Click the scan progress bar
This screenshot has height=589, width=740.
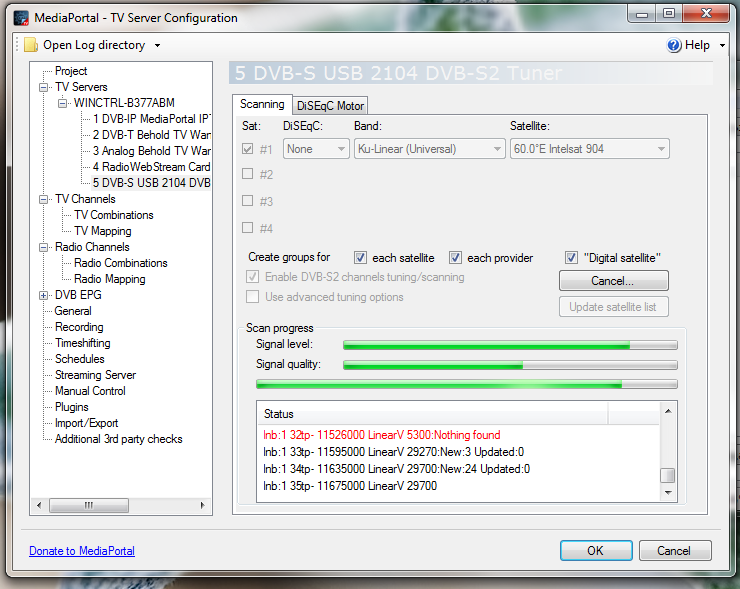coord(466,384)
